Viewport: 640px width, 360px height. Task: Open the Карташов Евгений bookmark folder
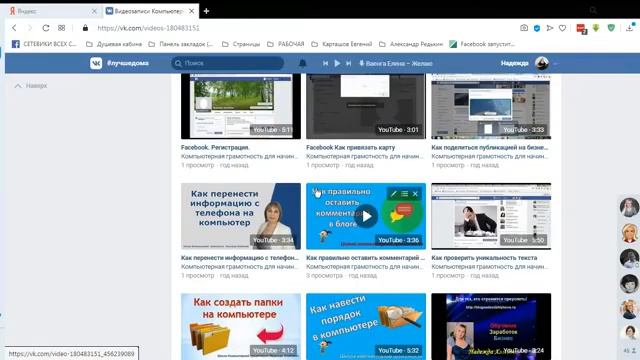342,44
